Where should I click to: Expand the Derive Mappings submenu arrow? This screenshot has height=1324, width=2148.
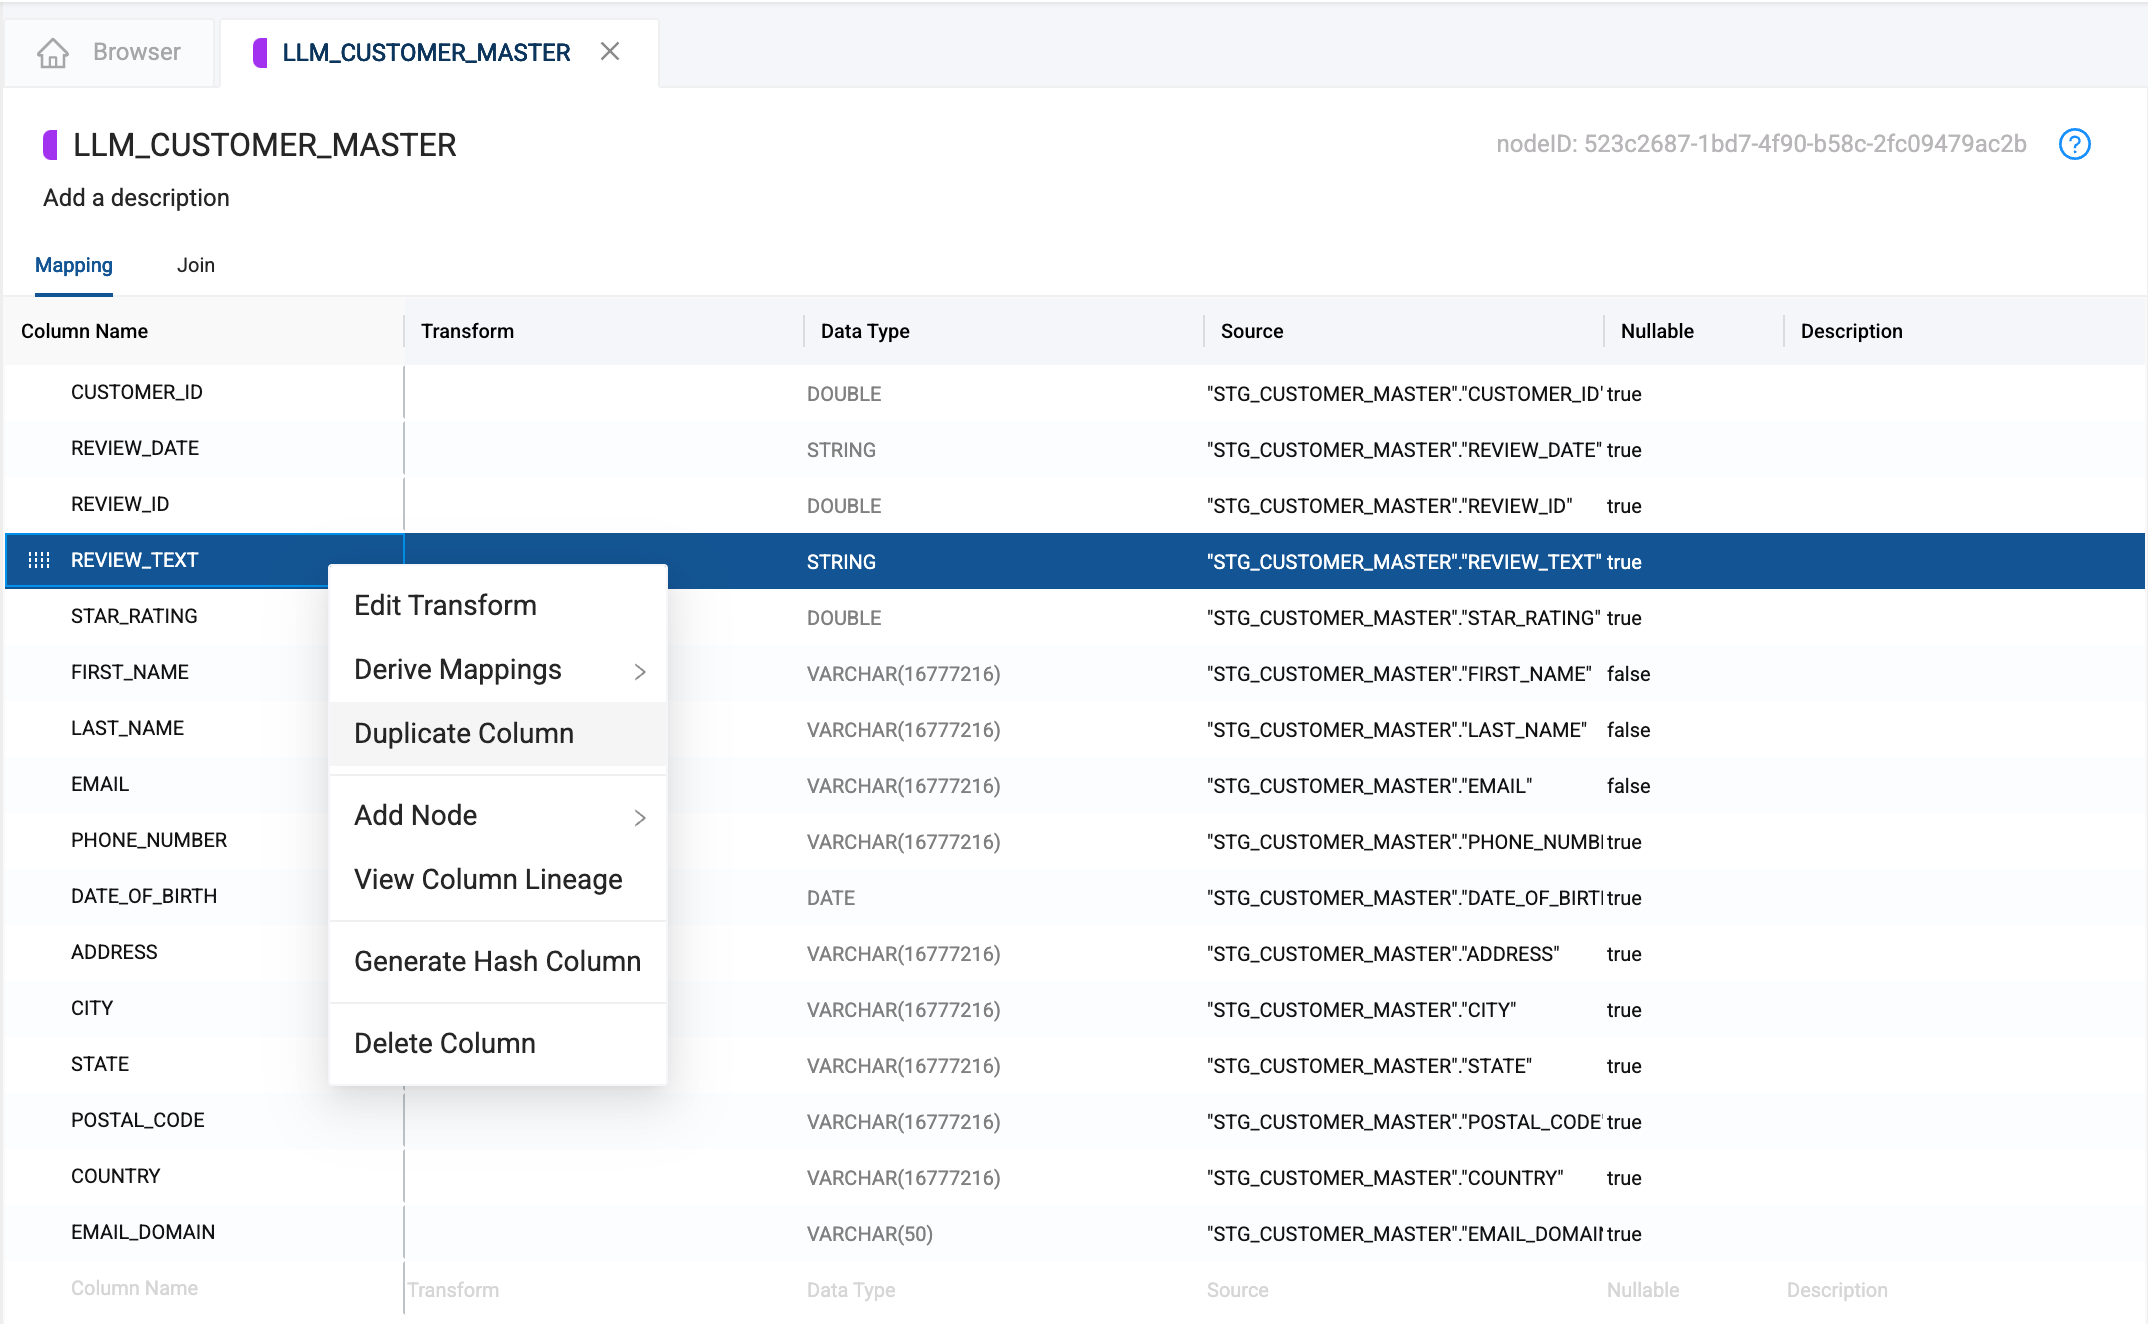(x=640, y=671)
